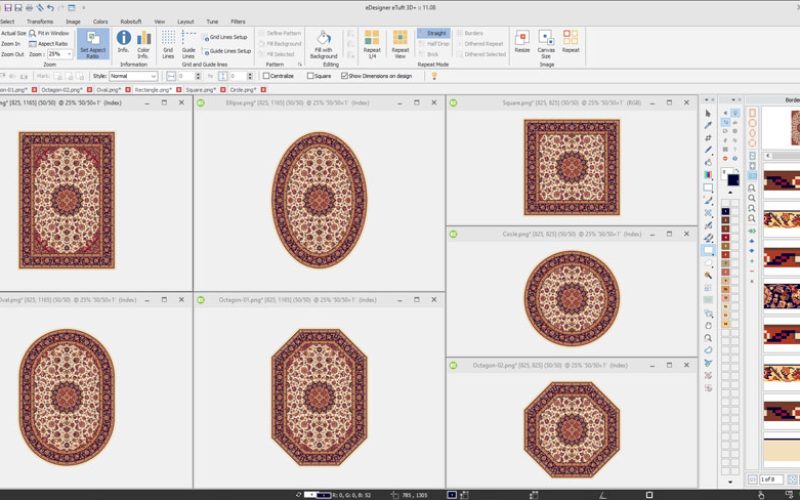The image size is (800, 500).
Task: Select the Straight repeat mode button
Action: coord(433,33)
